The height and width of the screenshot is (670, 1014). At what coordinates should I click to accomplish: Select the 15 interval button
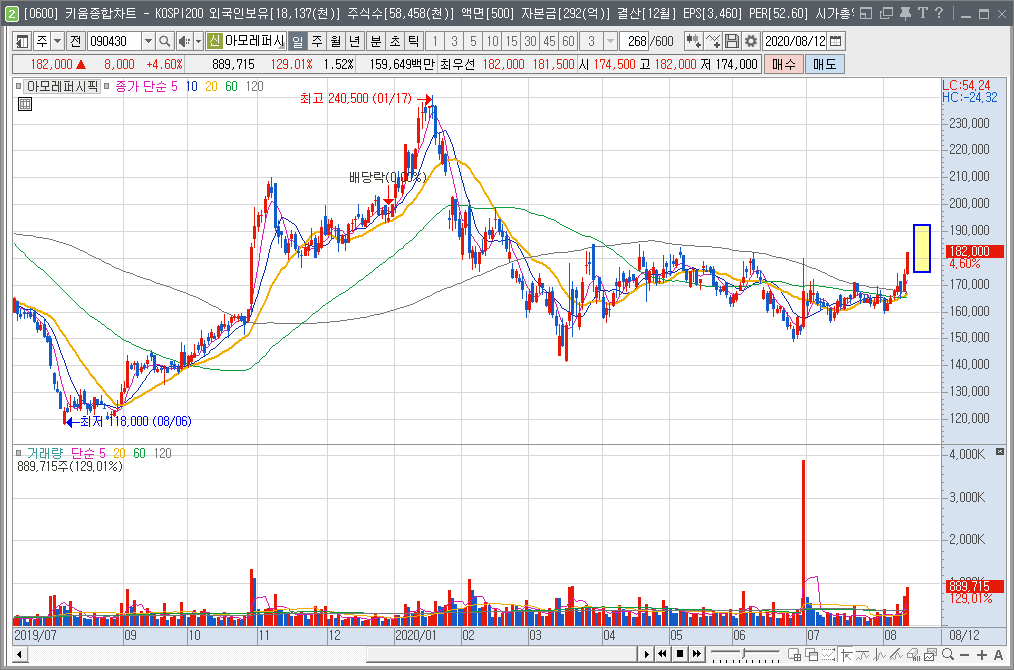[x=512, y=41]
